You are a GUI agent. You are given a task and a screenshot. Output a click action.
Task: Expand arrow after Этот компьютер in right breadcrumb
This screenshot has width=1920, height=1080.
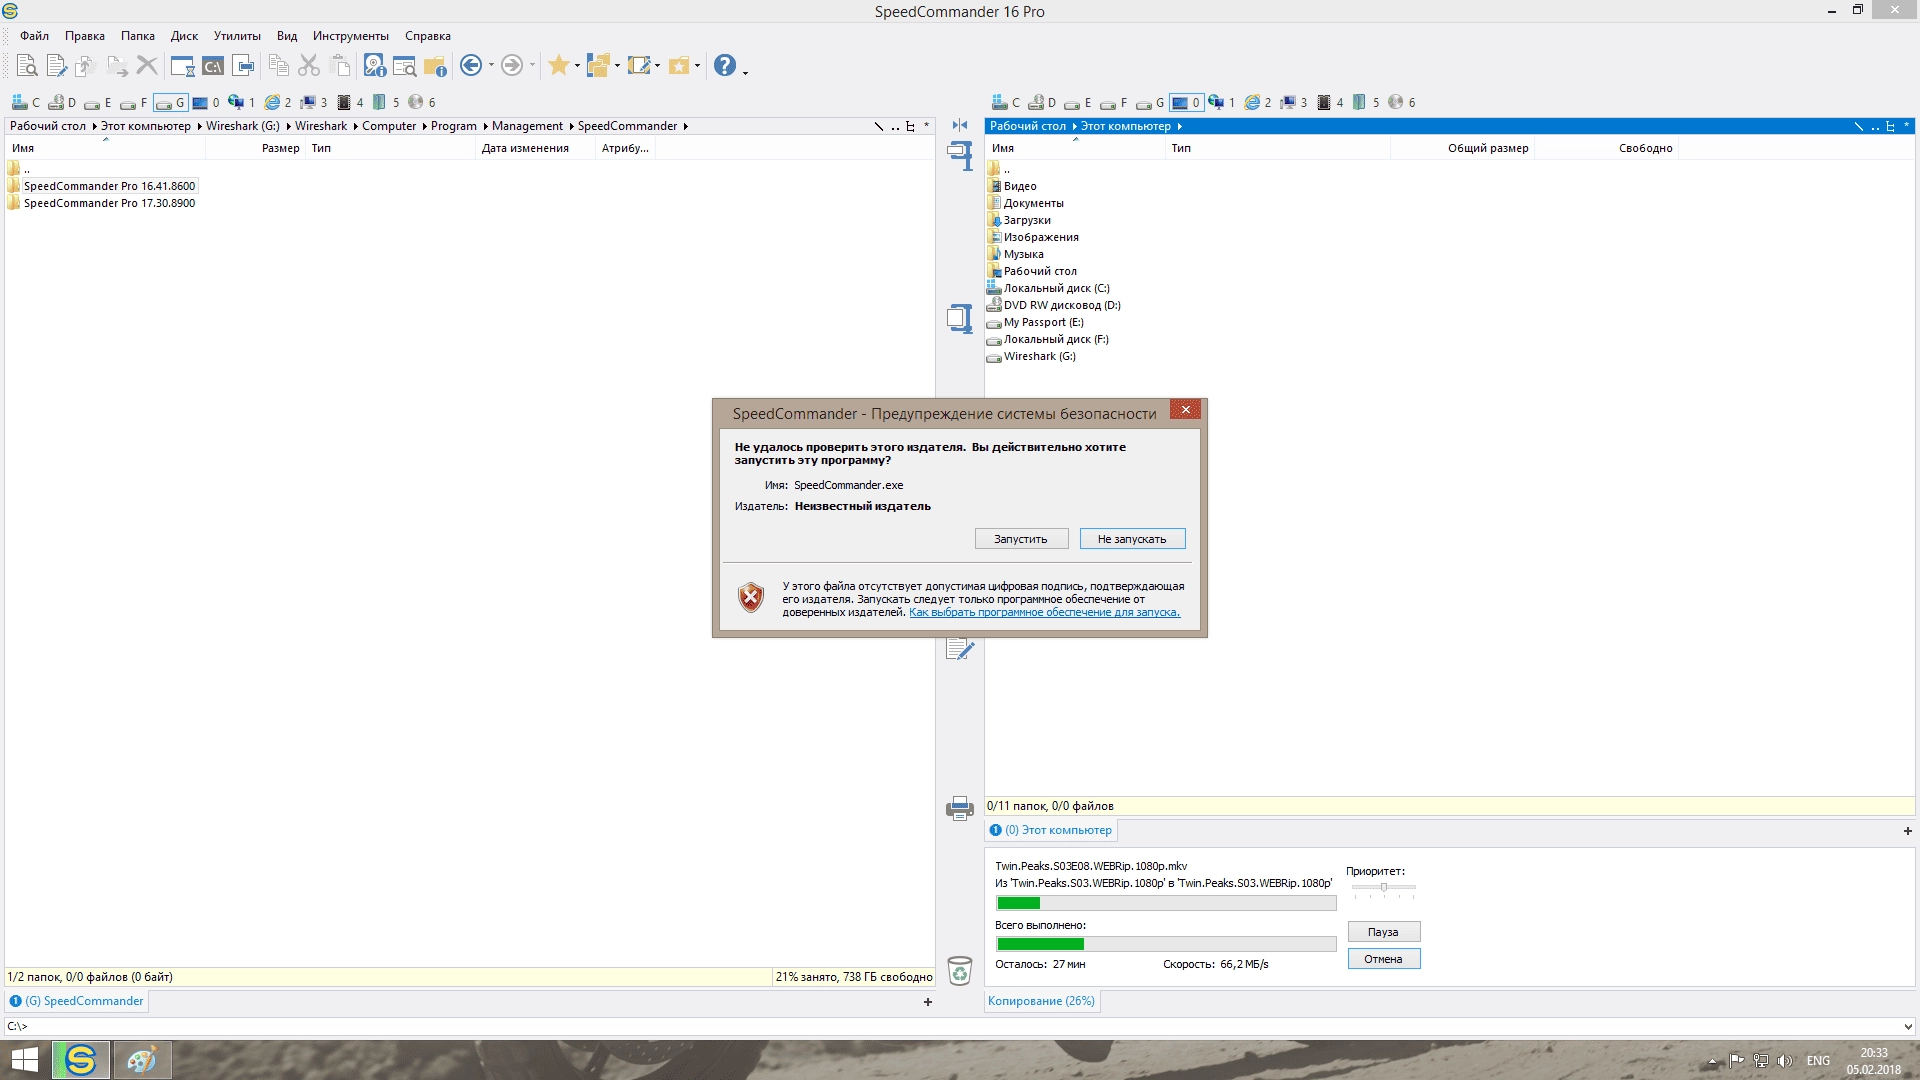(x=1179, y=126)
